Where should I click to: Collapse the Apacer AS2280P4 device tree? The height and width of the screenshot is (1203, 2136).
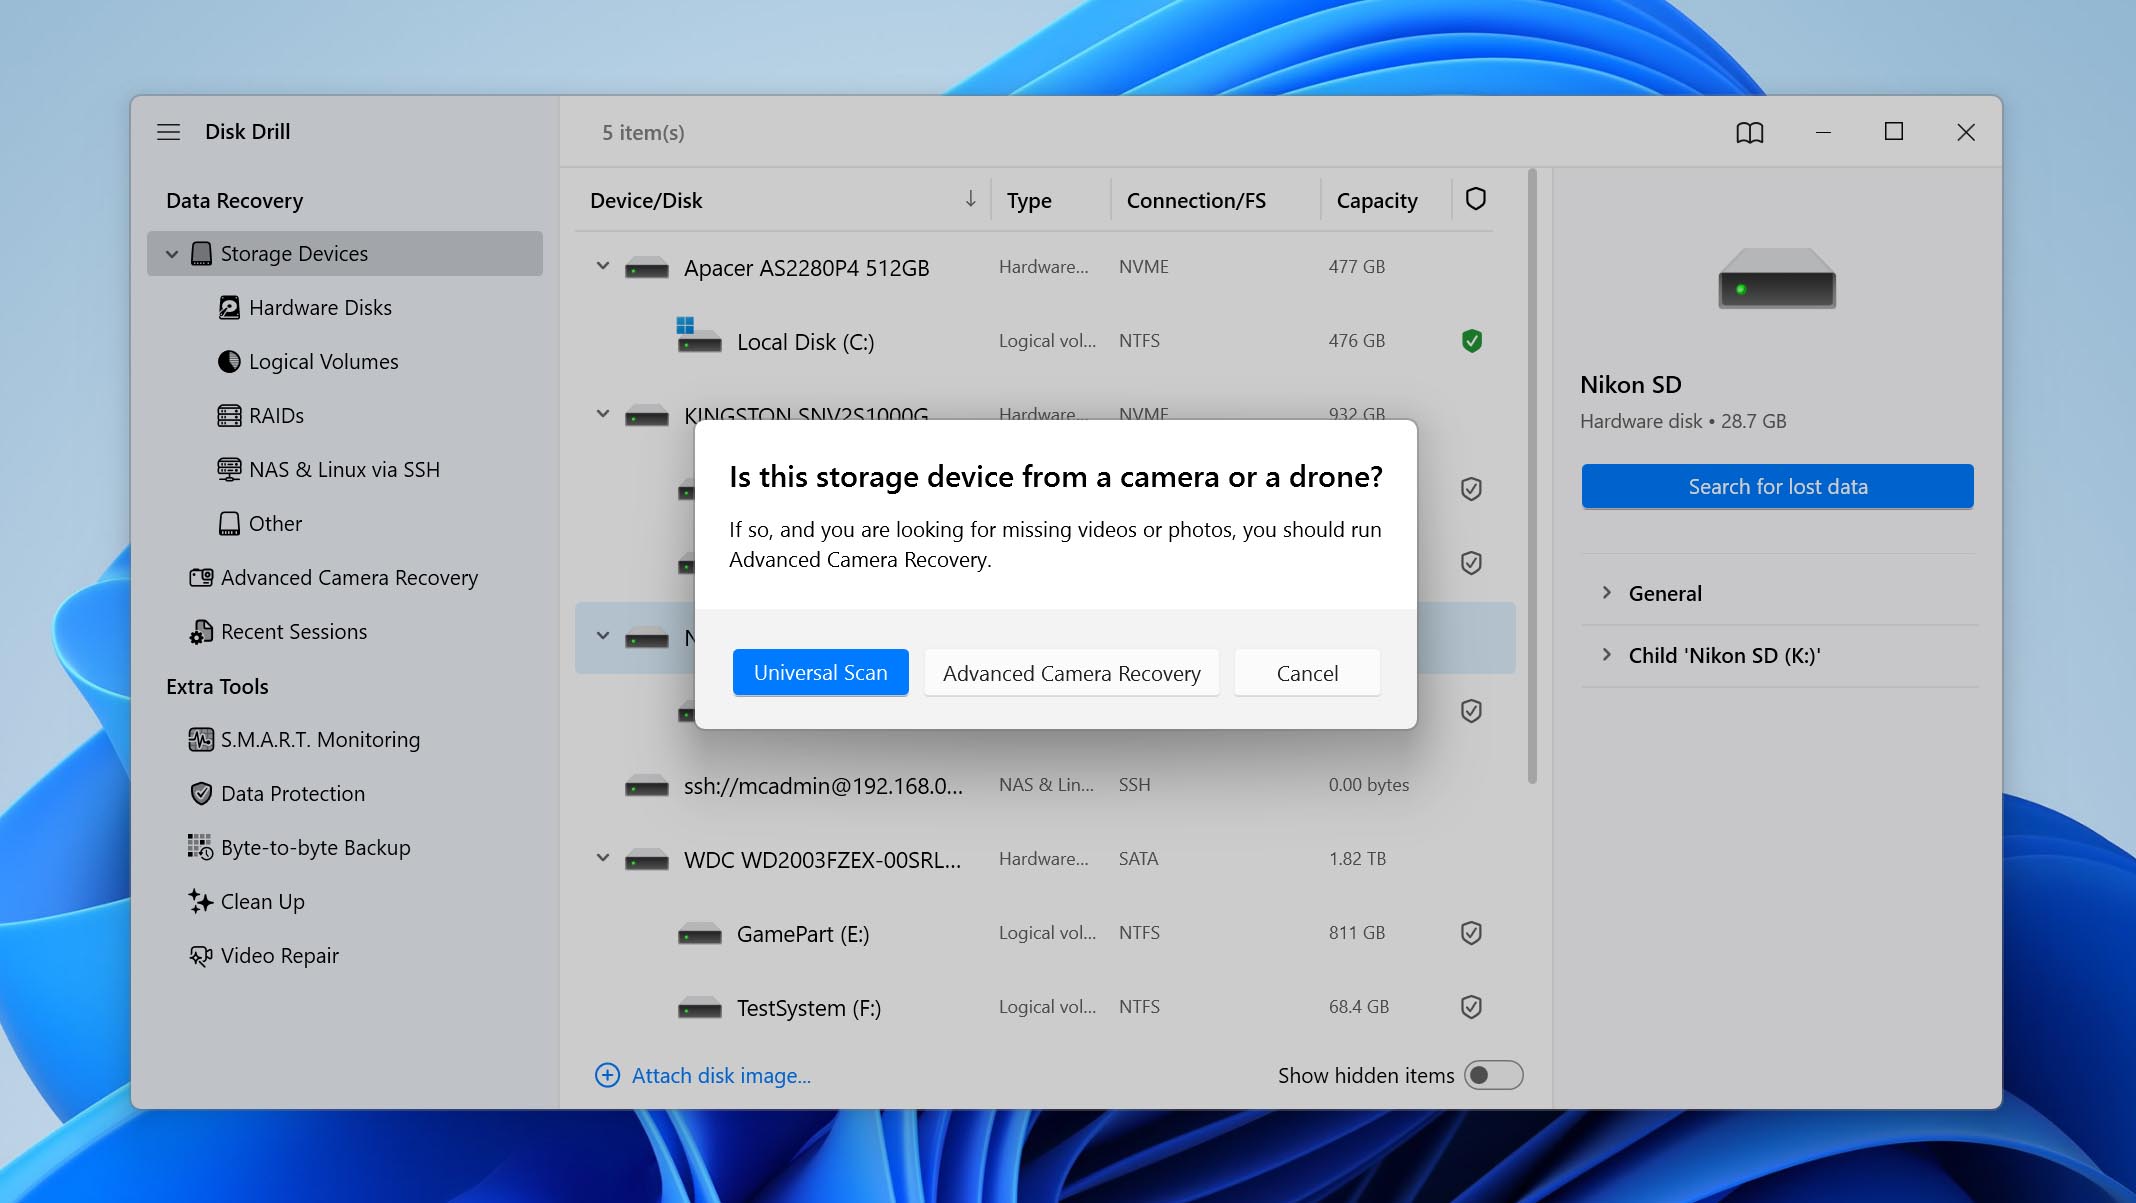pyautogui.click(x=601, y=267)
